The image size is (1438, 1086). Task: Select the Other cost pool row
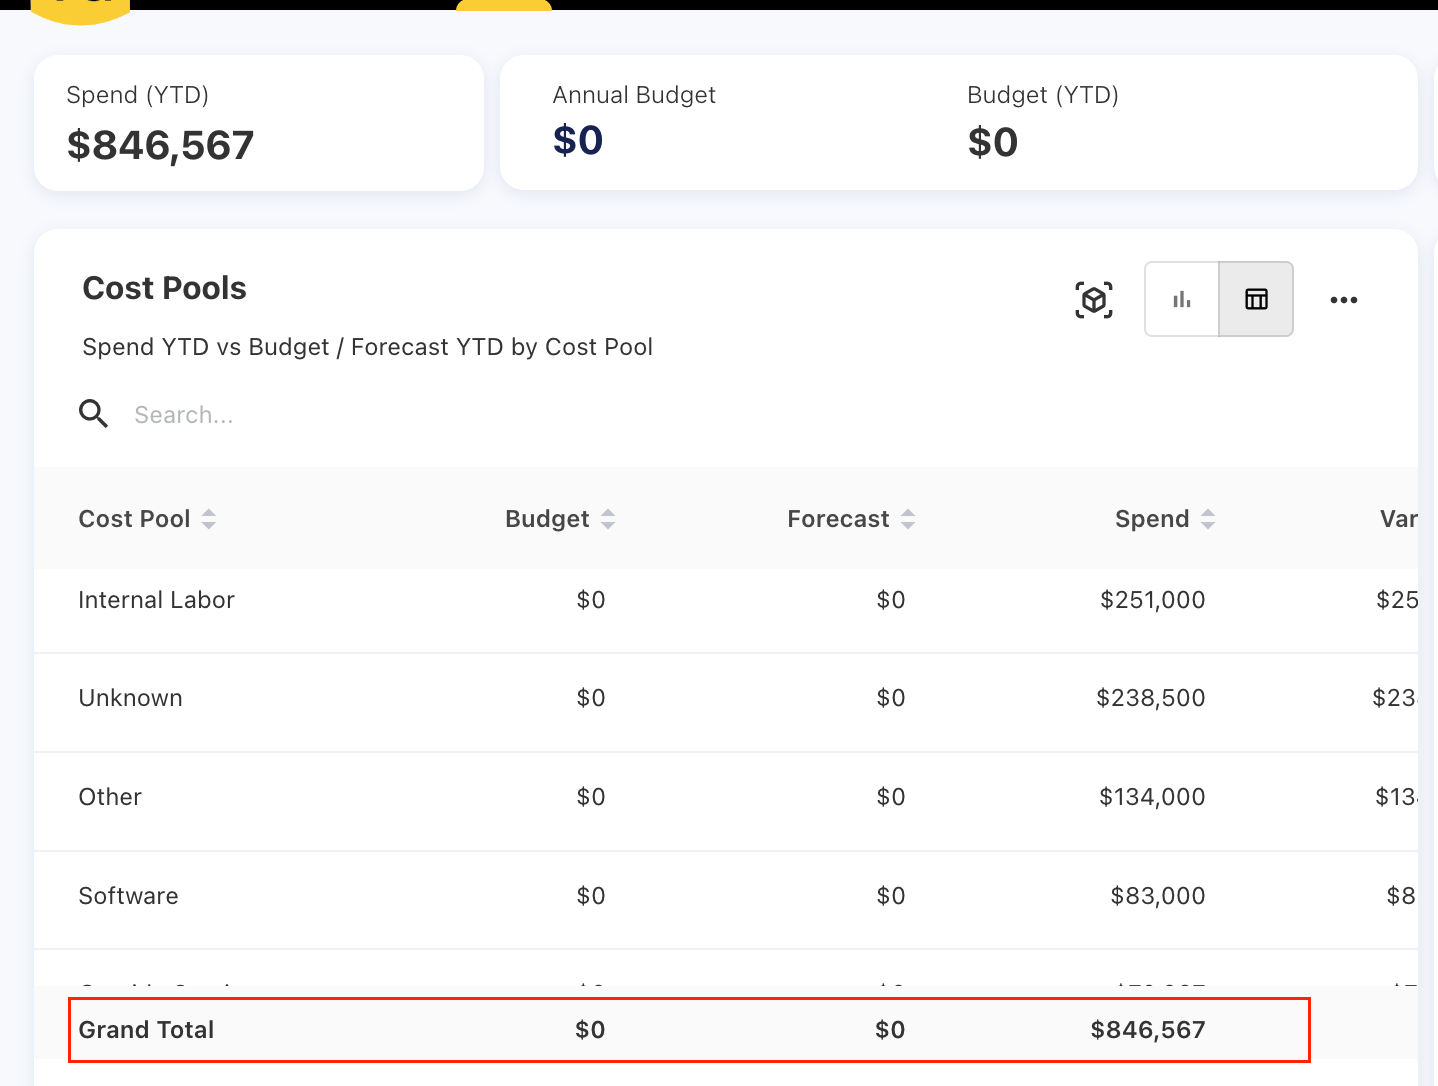point(110,797)
